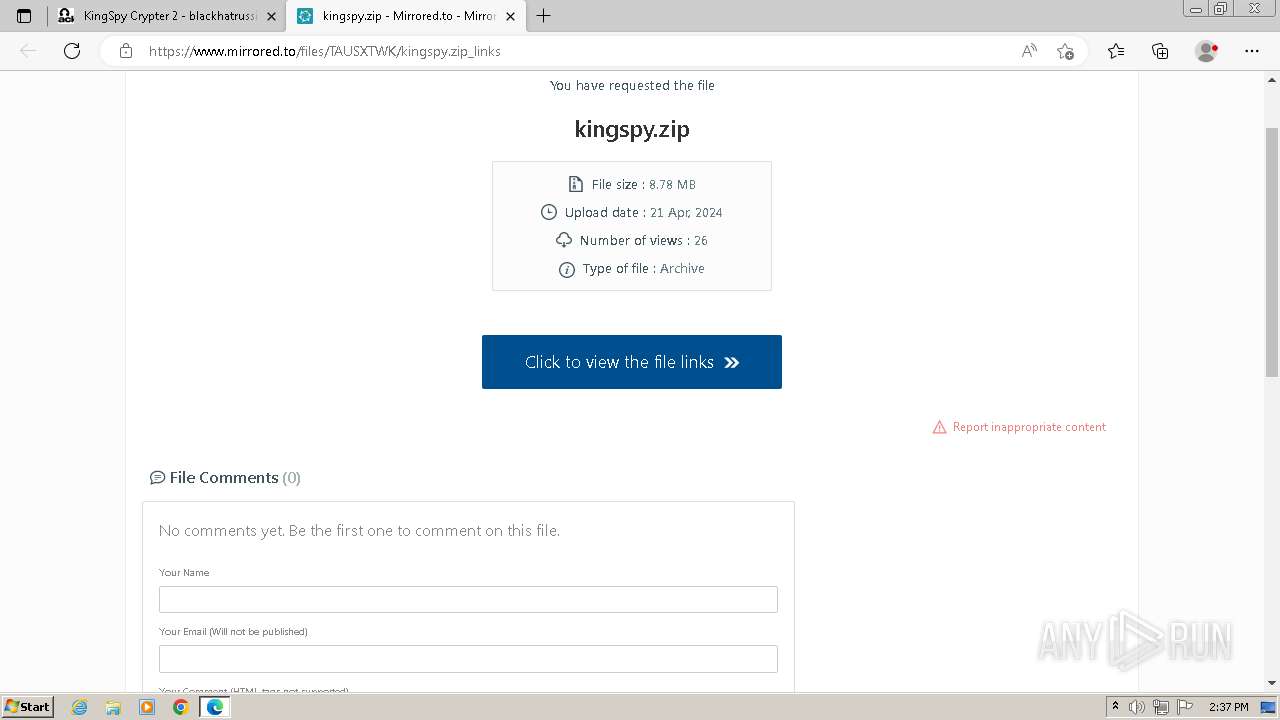1280x720 pixels.
Task: Launch Internet Explorer from taskbar
Action: pos(80,707)
